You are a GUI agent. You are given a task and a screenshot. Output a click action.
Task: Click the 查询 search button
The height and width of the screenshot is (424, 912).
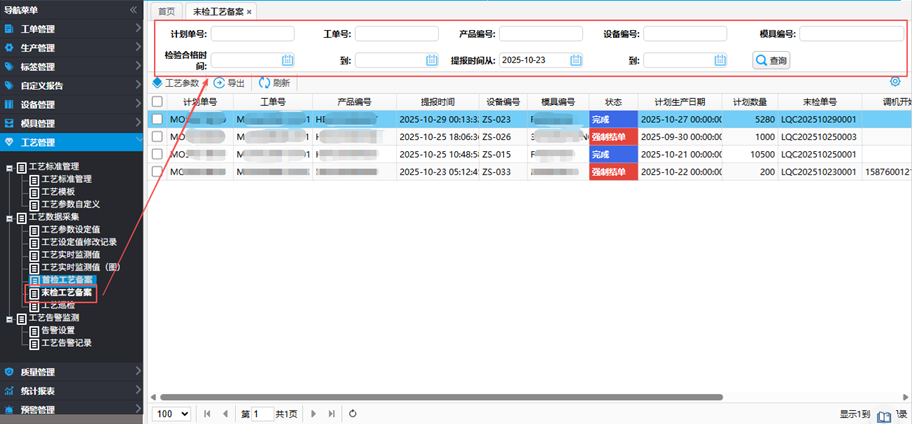(x=771, y=60)
